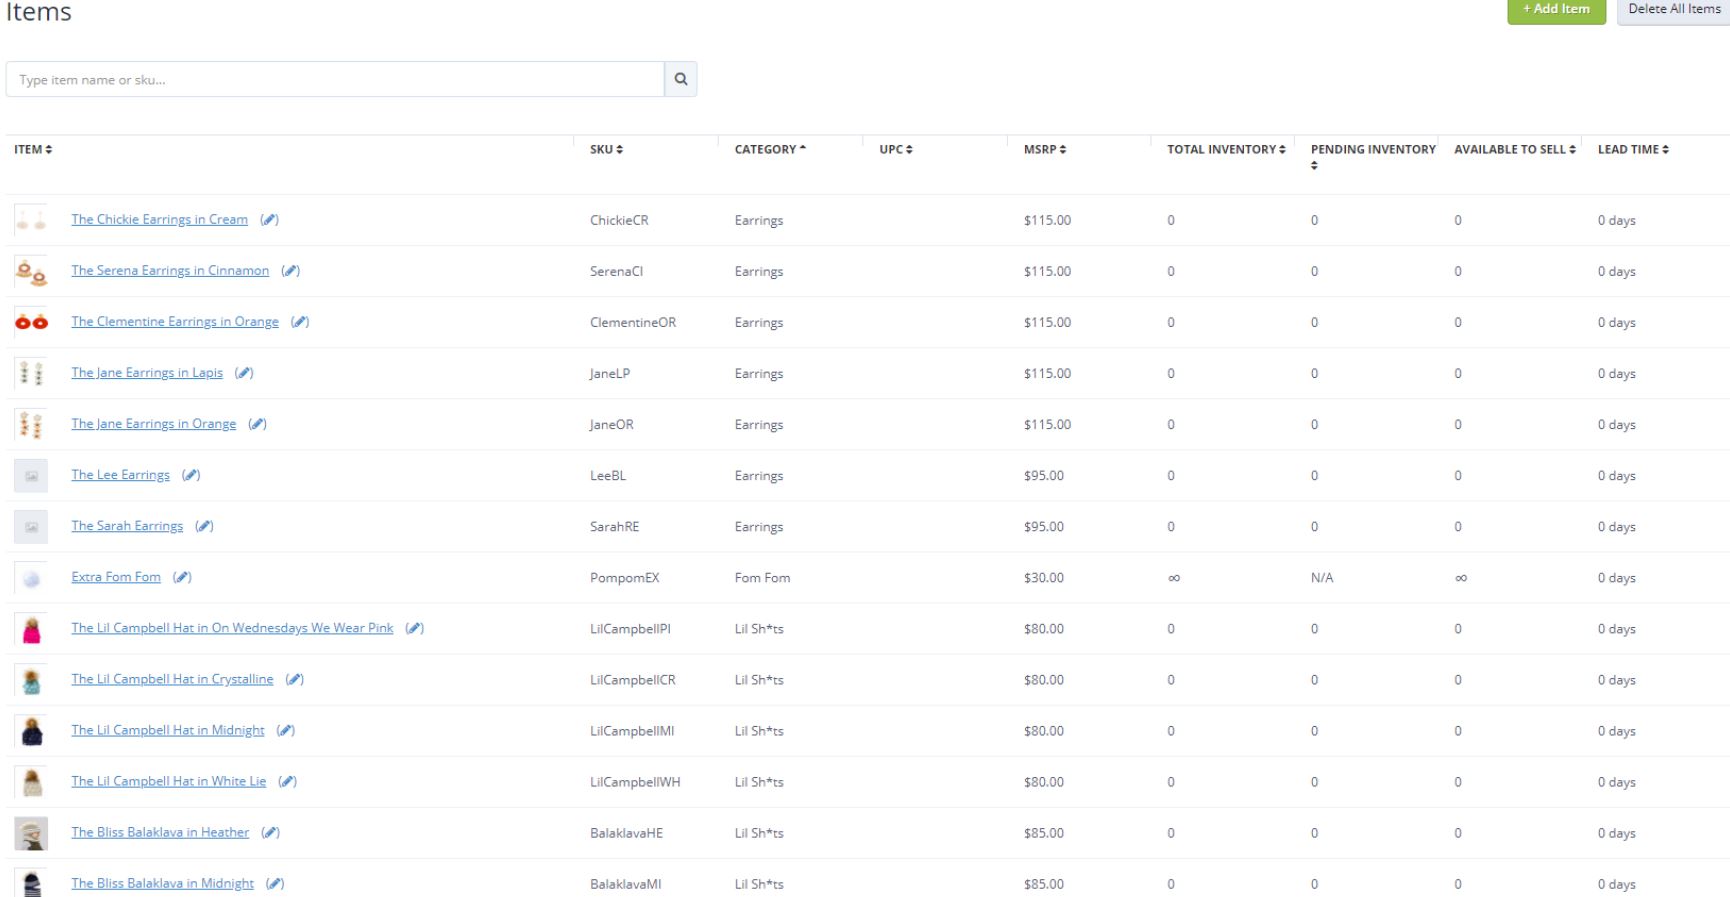Click thumbnail of The Jane Earrings in Lapis
The height and width of the screenshot is (897, 1730).
[x=31, y=373]
